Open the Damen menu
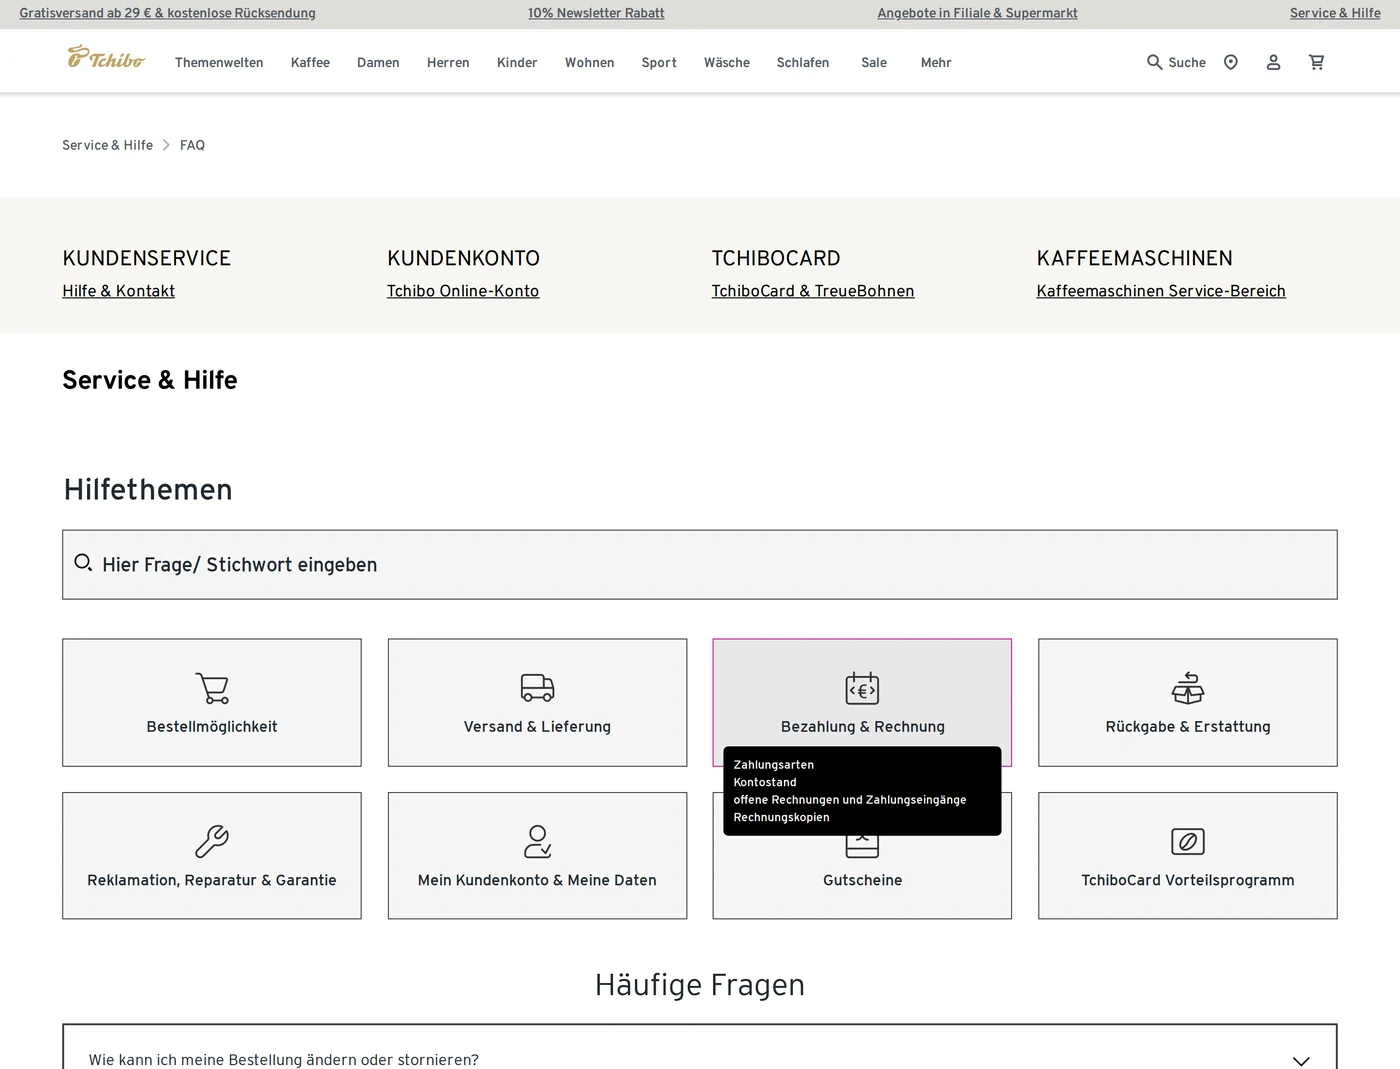The height and width of the screenshot is (1069, 1400). pos(378,62)
